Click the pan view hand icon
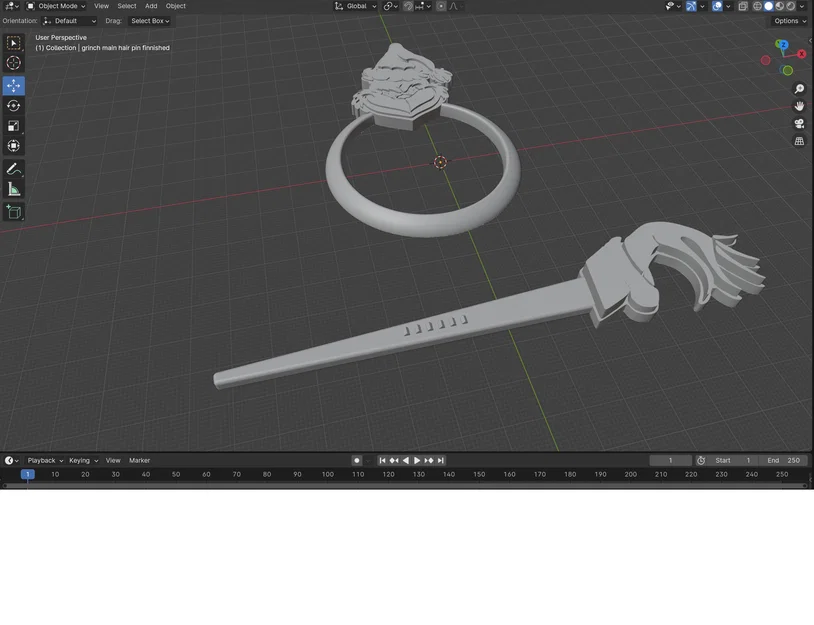Viewport: 814px width, 625px height. [799, 106]
